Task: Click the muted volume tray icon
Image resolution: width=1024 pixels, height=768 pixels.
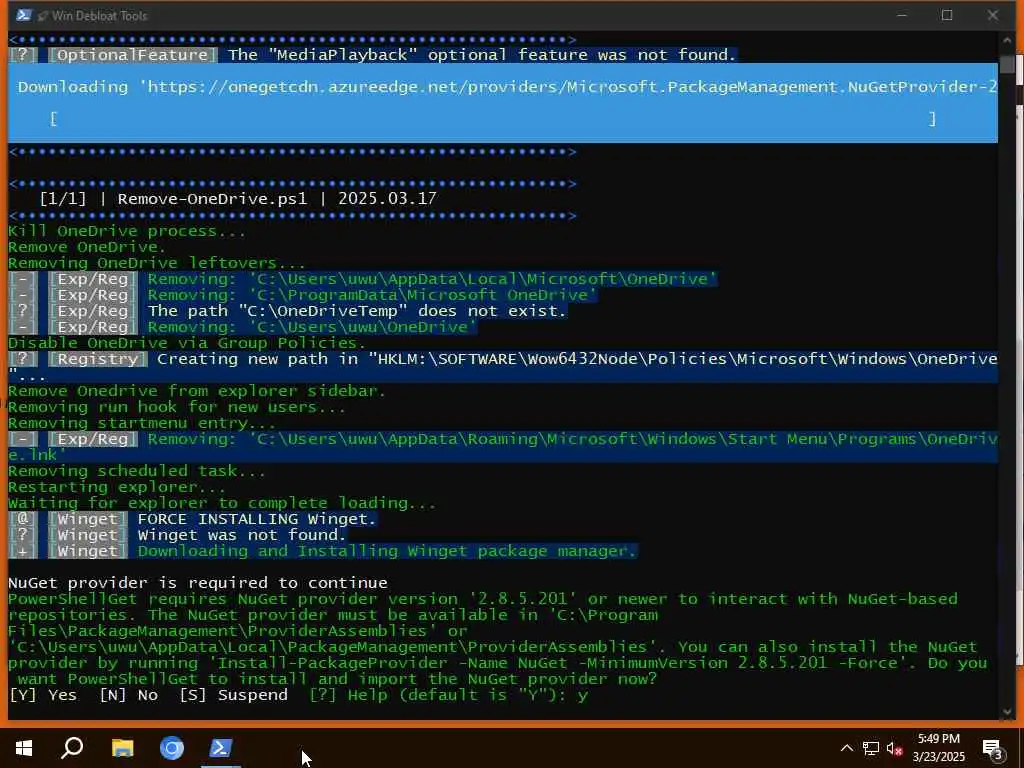Action: point(894,748)
